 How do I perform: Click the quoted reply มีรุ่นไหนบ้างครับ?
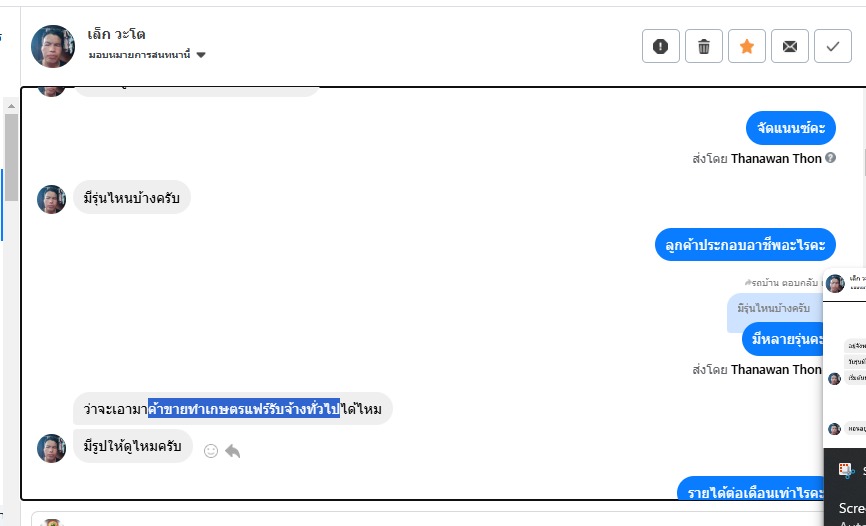click(x=773, y=308)
